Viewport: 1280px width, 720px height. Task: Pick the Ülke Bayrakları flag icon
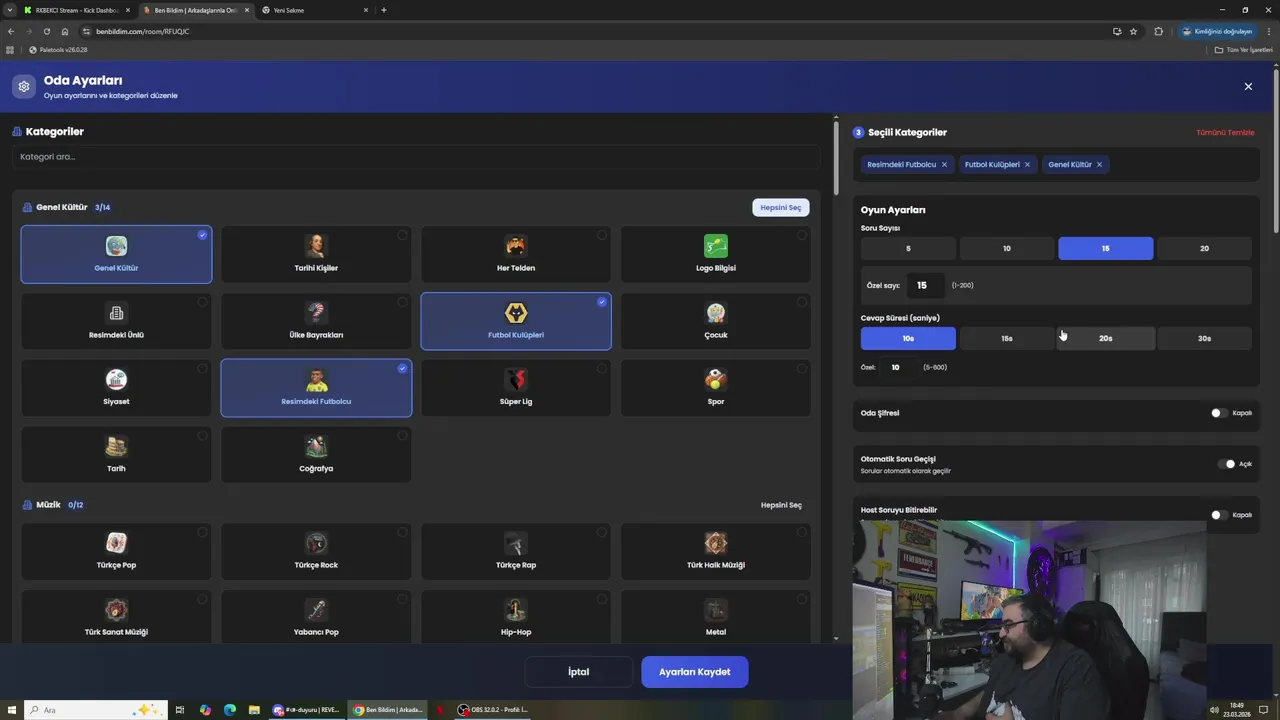(x=316, y=313)
